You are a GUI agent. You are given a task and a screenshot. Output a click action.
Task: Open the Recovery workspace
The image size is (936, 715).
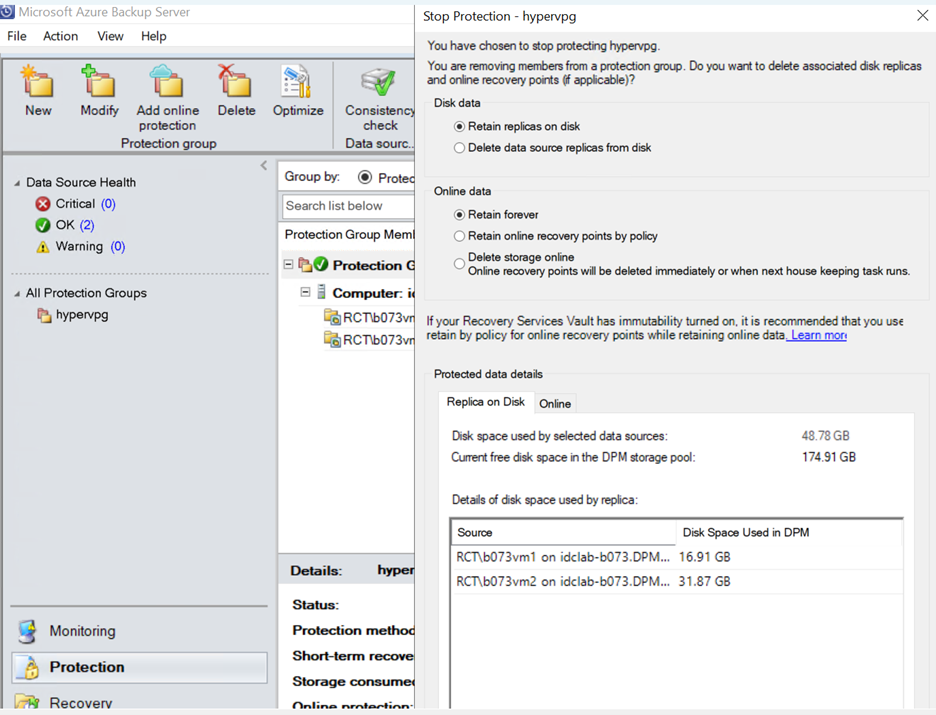click(x=140, y=702)
